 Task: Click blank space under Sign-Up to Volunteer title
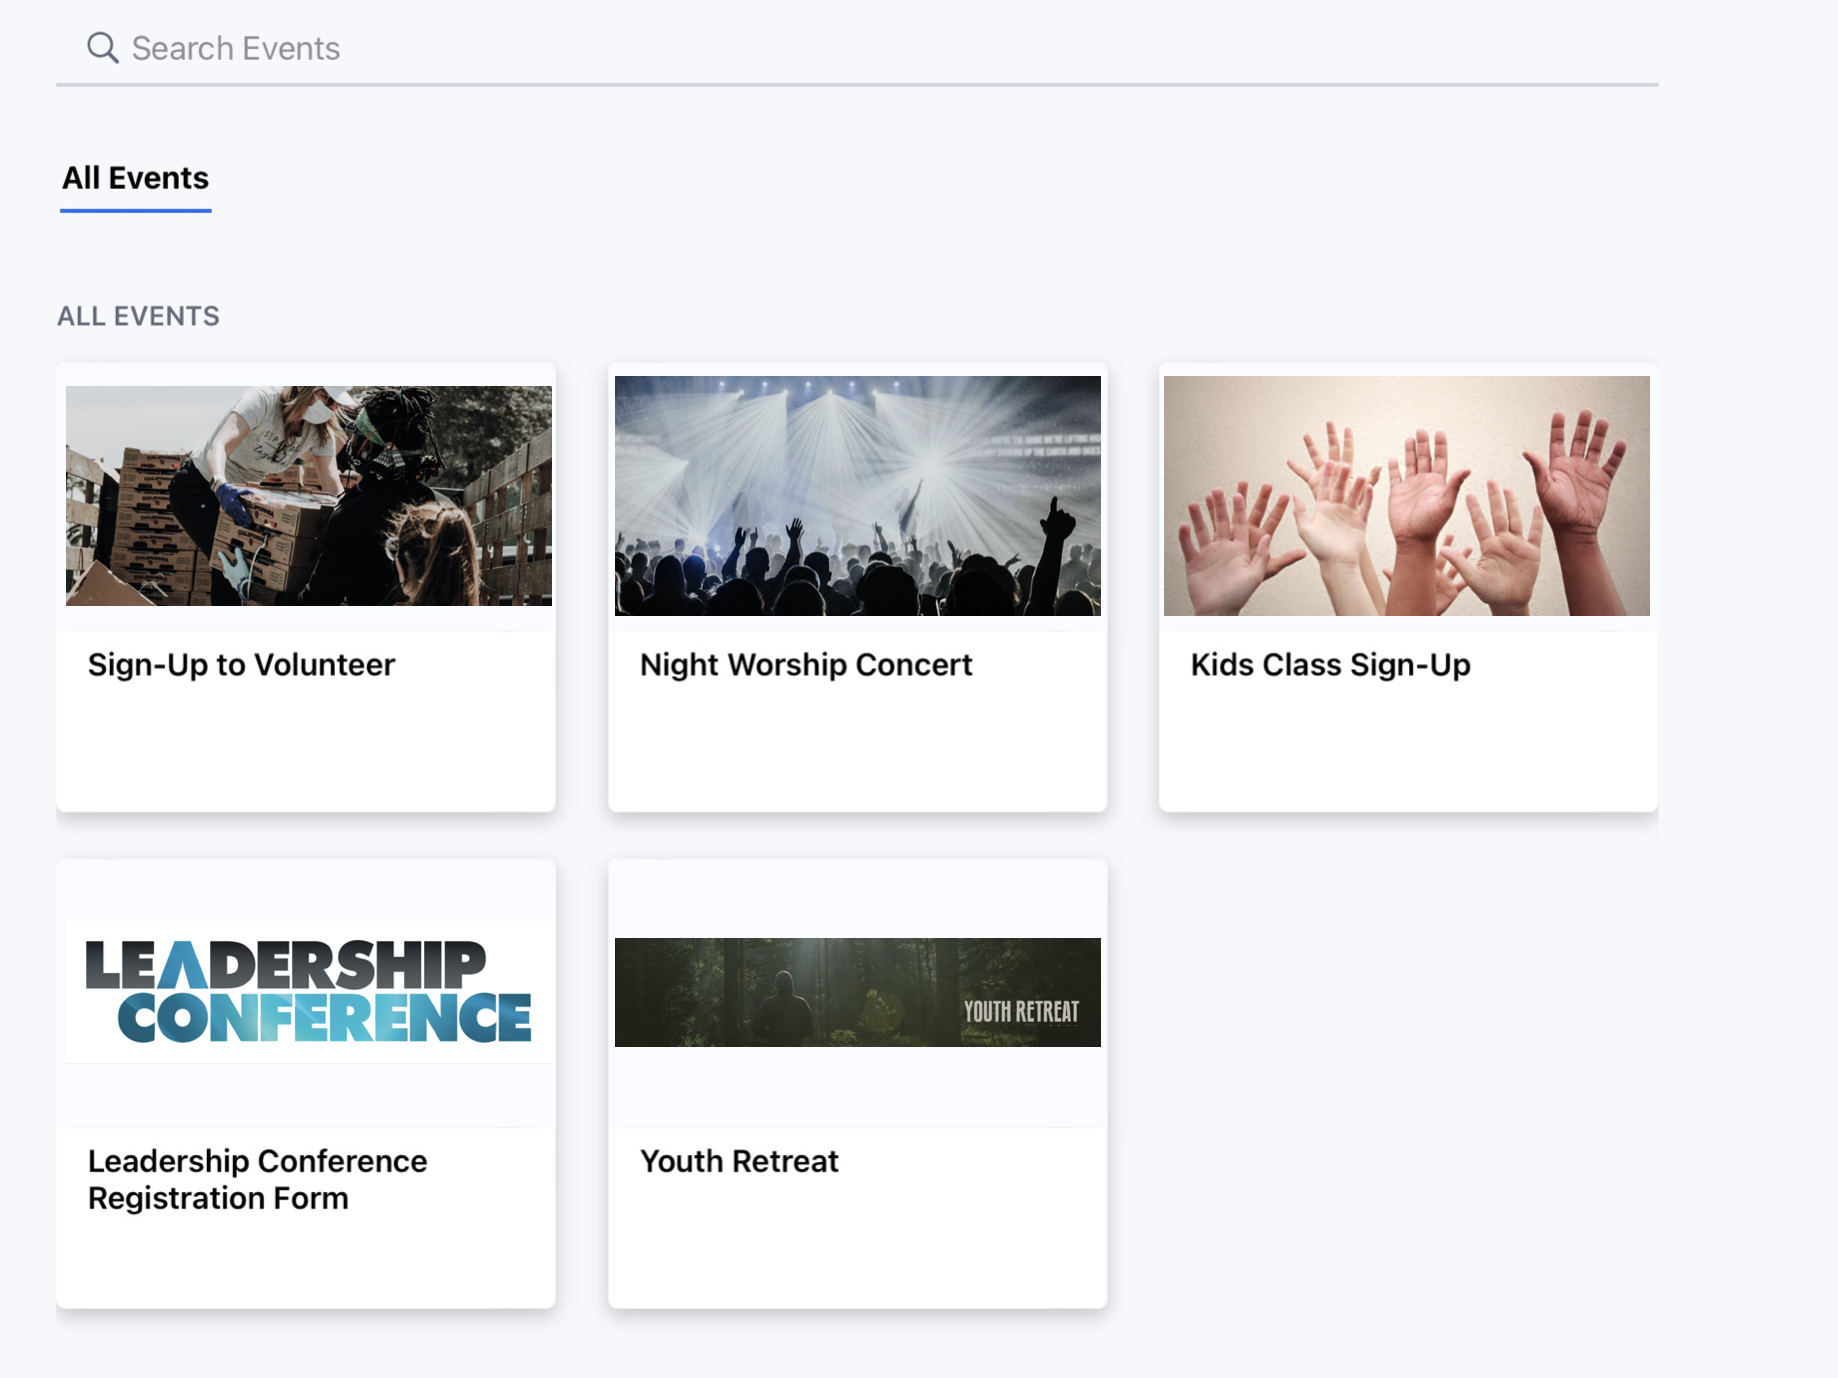click(x=305, y=750)
